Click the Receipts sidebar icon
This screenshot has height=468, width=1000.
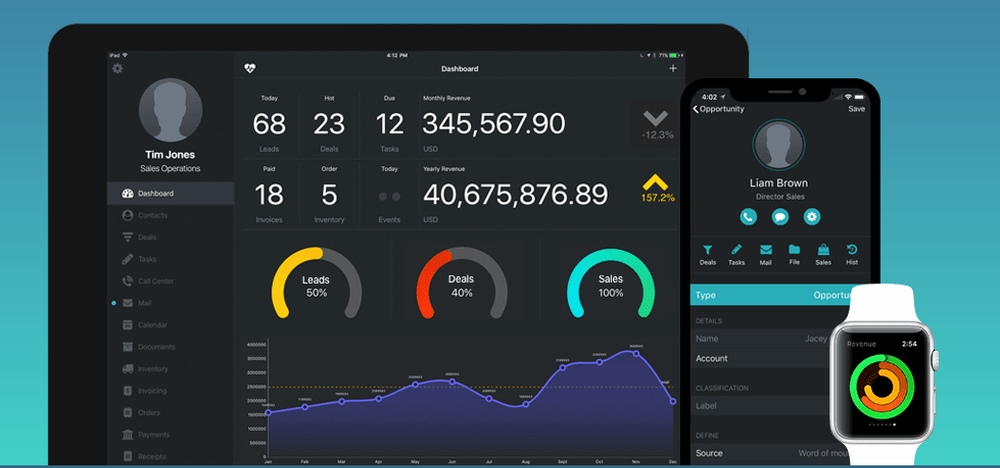[x=128, y=457]
